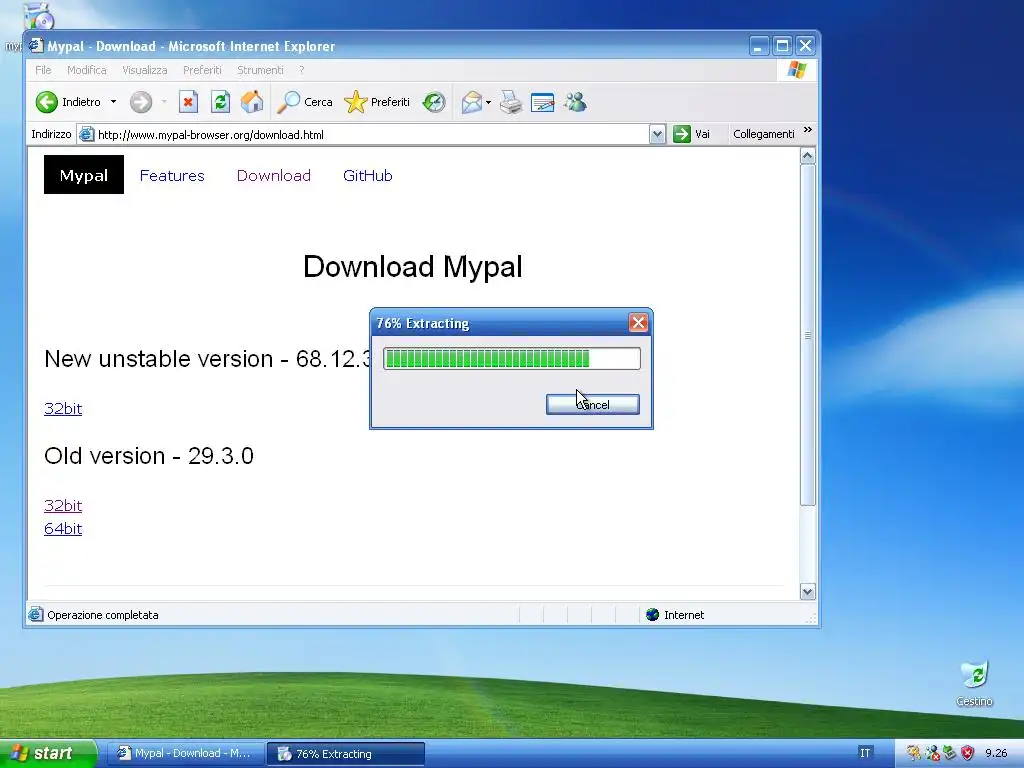Click the Internet zone globe icon

652,615
